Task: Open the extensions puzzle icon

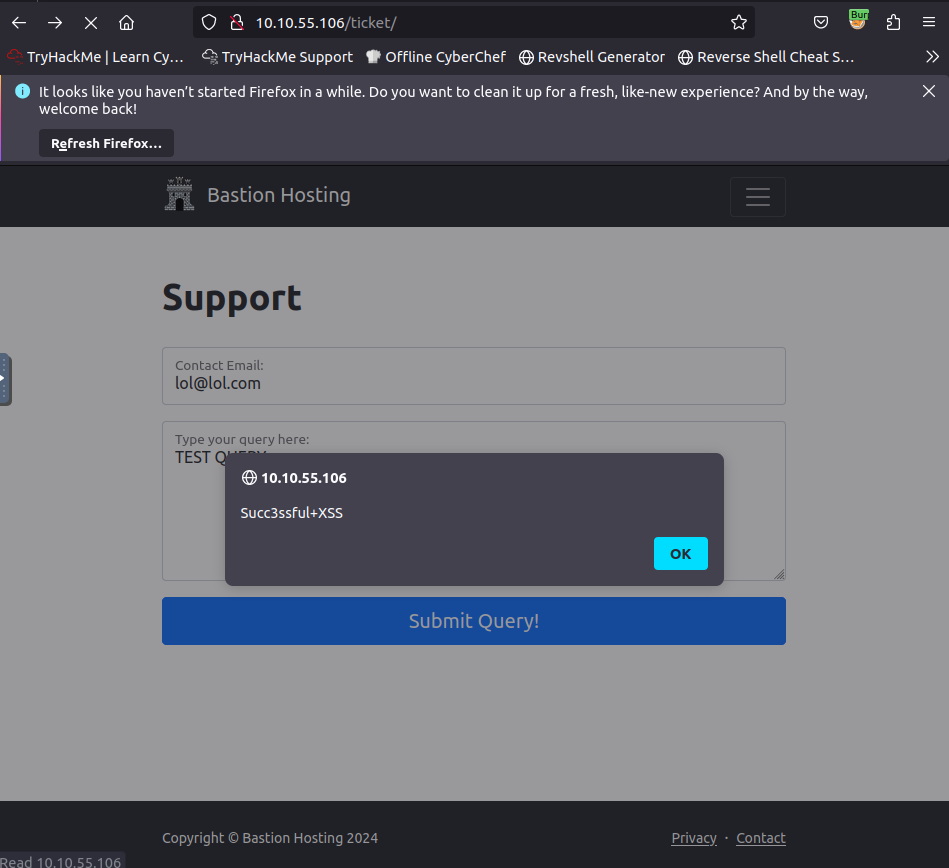Action: [893, 22]
